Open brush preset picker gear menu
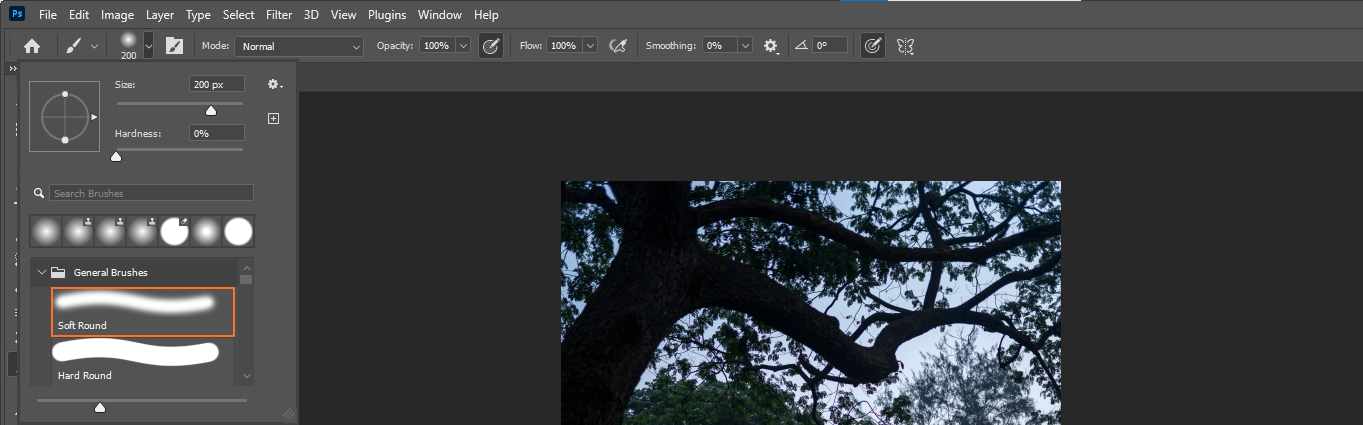1363x425 pixels. [274, 85]
